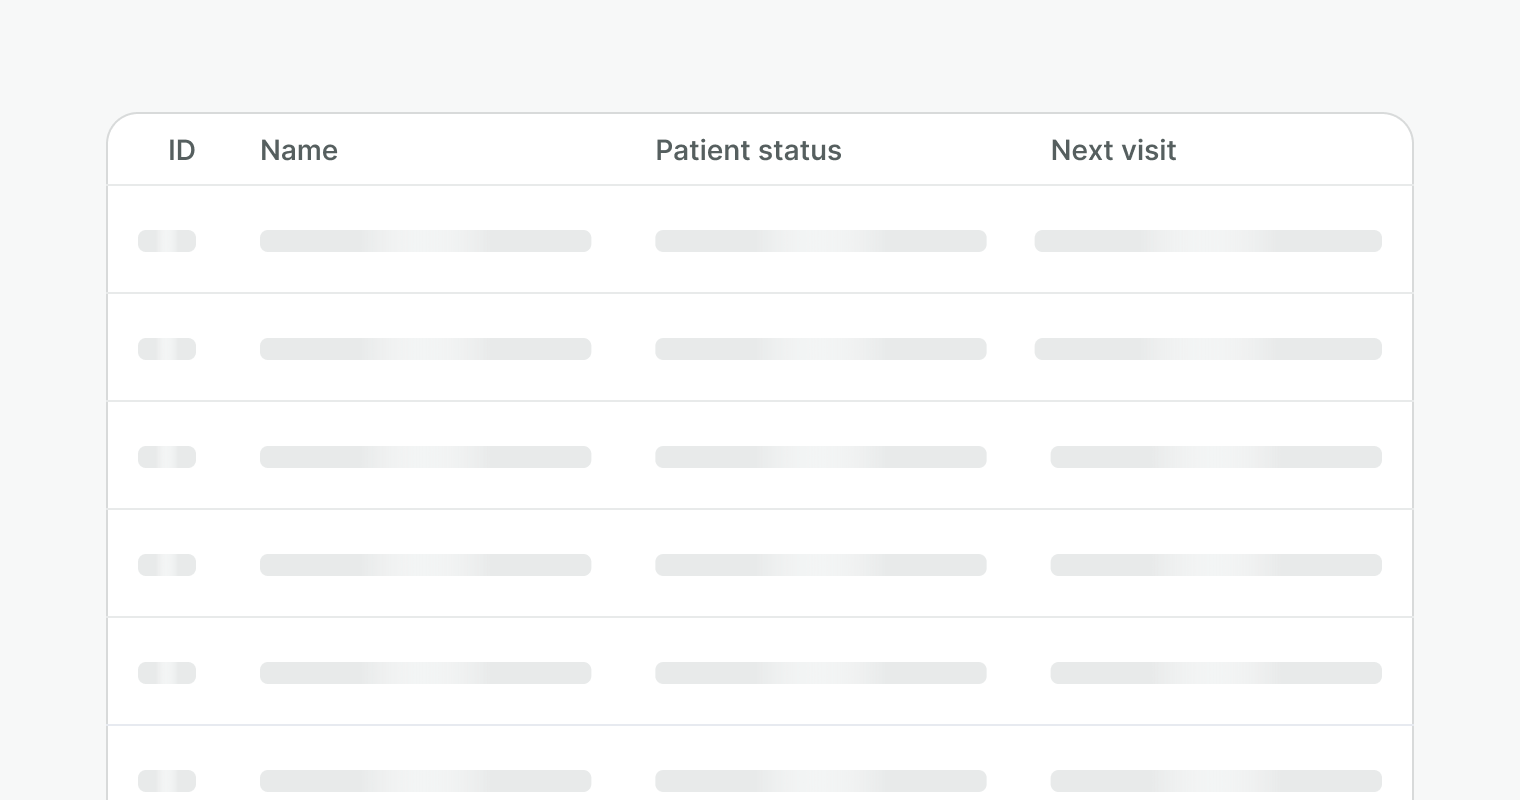Click second row's Patient status placeholder
This screenshot has height=800, width=1520.
[820, 349]
